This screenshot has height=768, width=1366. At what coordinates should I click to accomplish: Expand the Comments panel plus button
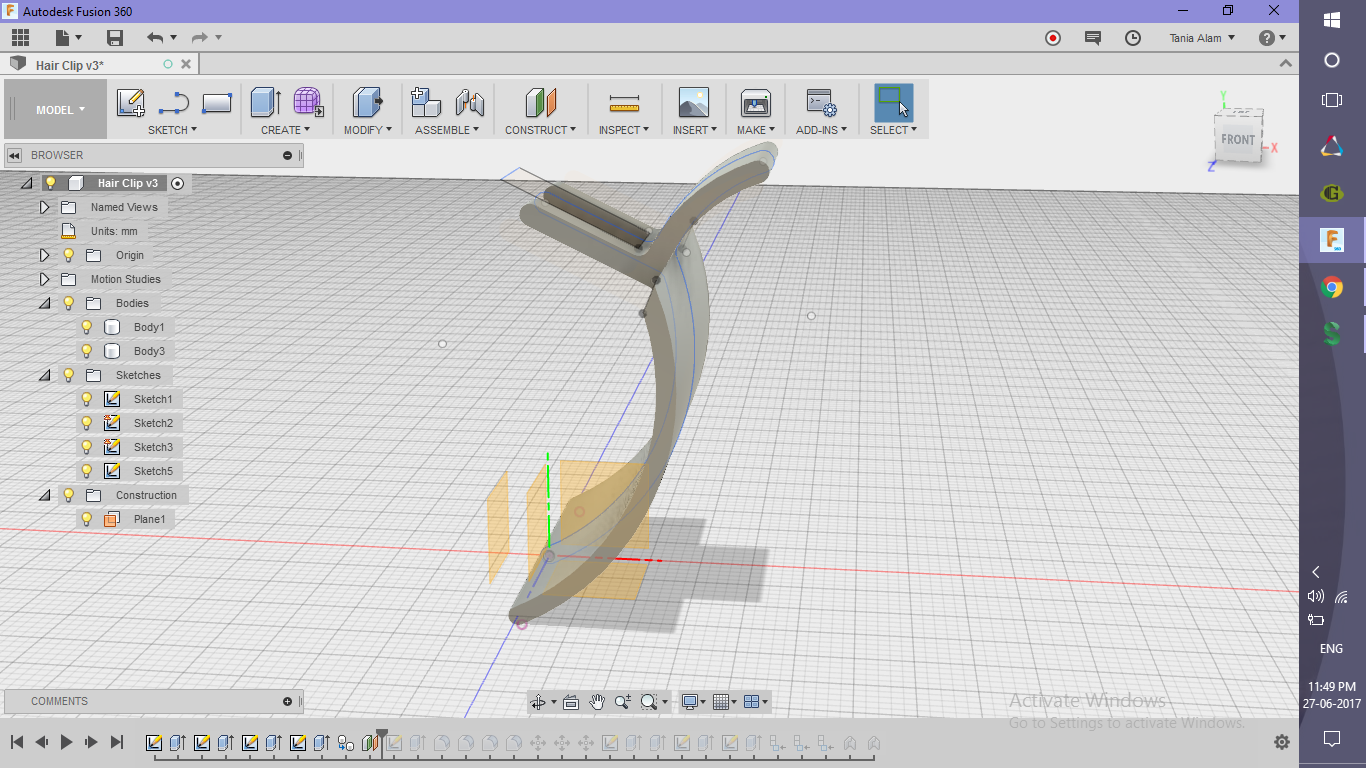[x=288, y=702]
